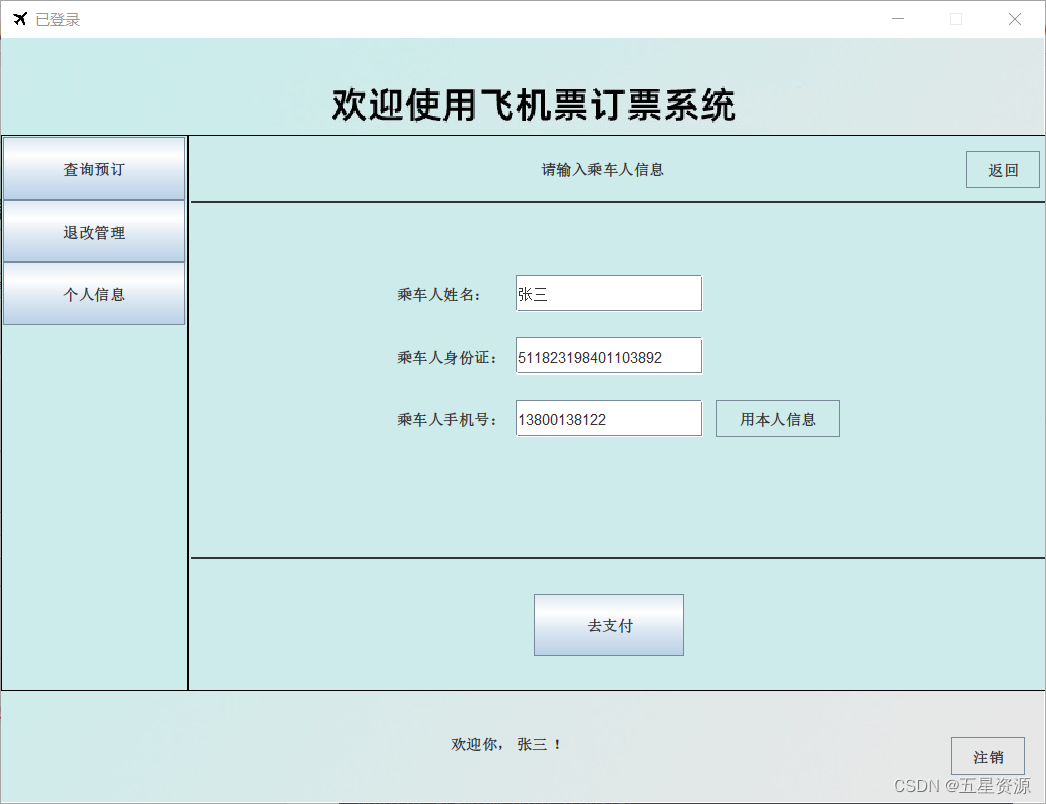Click the 去支付 button

click(608, 625)
